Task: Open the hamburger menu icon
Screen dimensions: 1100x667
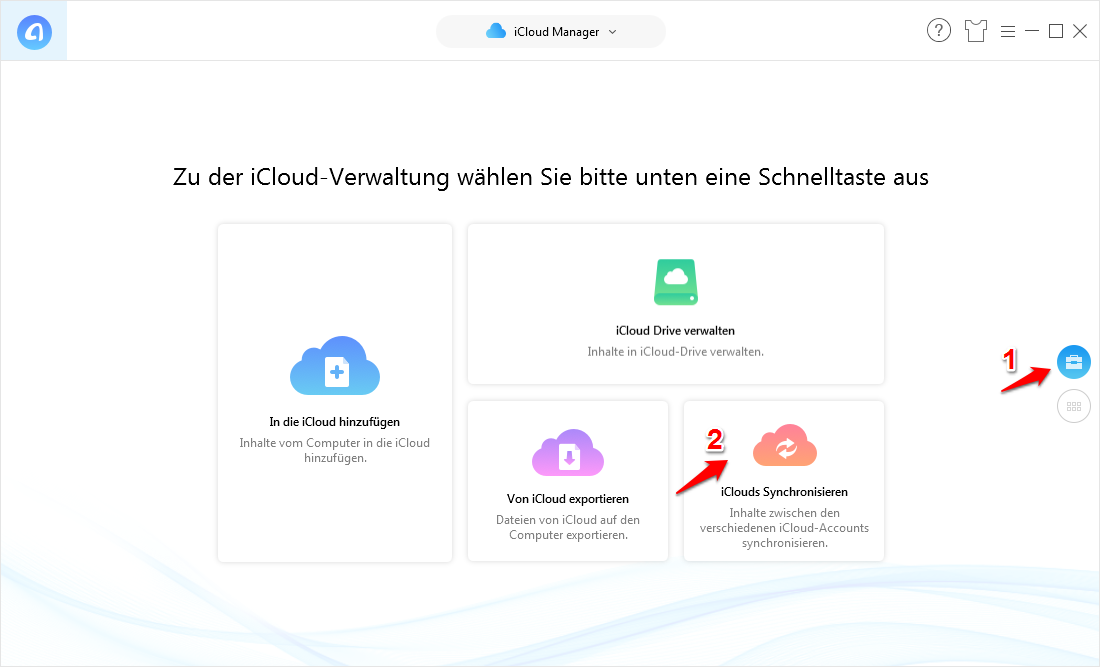Action: (1007, 32)
